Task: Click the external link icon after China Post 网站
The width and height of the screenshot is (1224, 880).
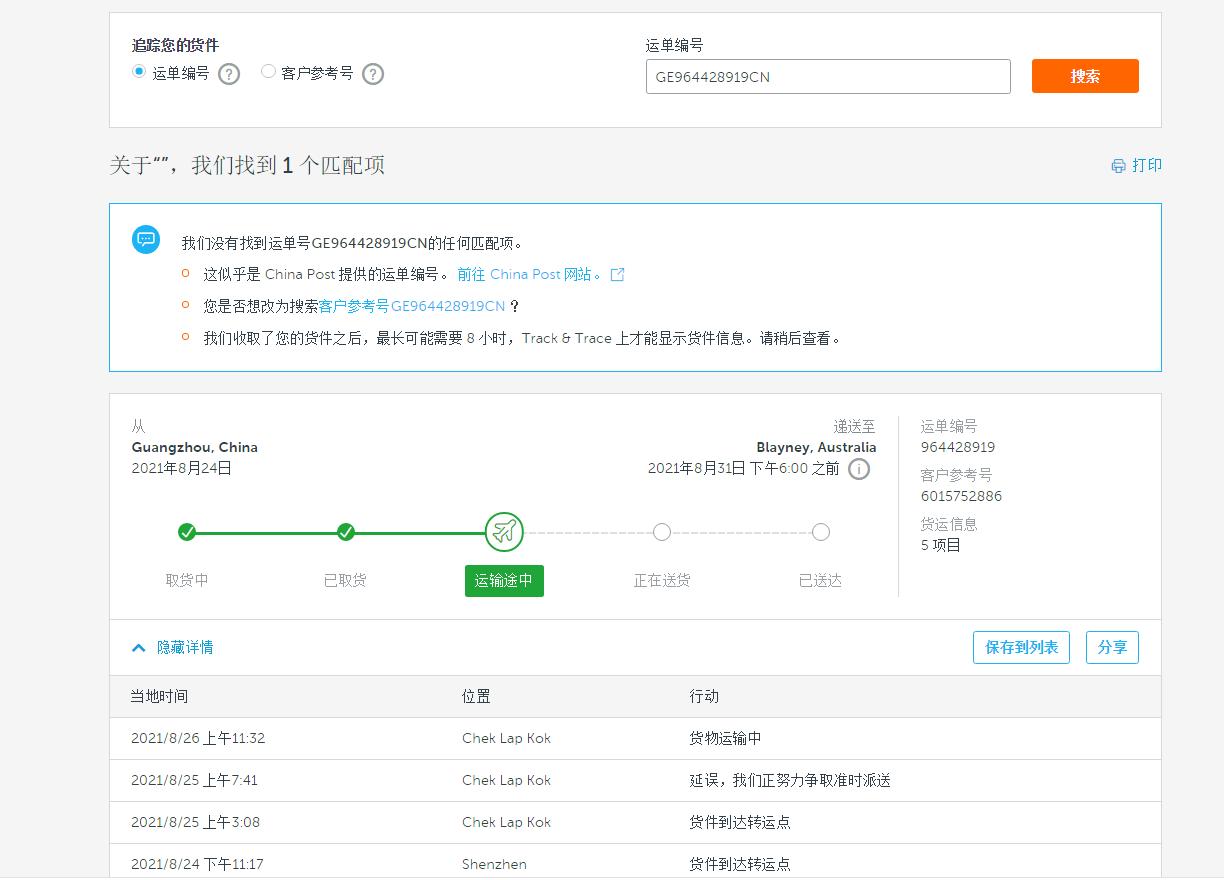Action: click(x=618, y=274)
